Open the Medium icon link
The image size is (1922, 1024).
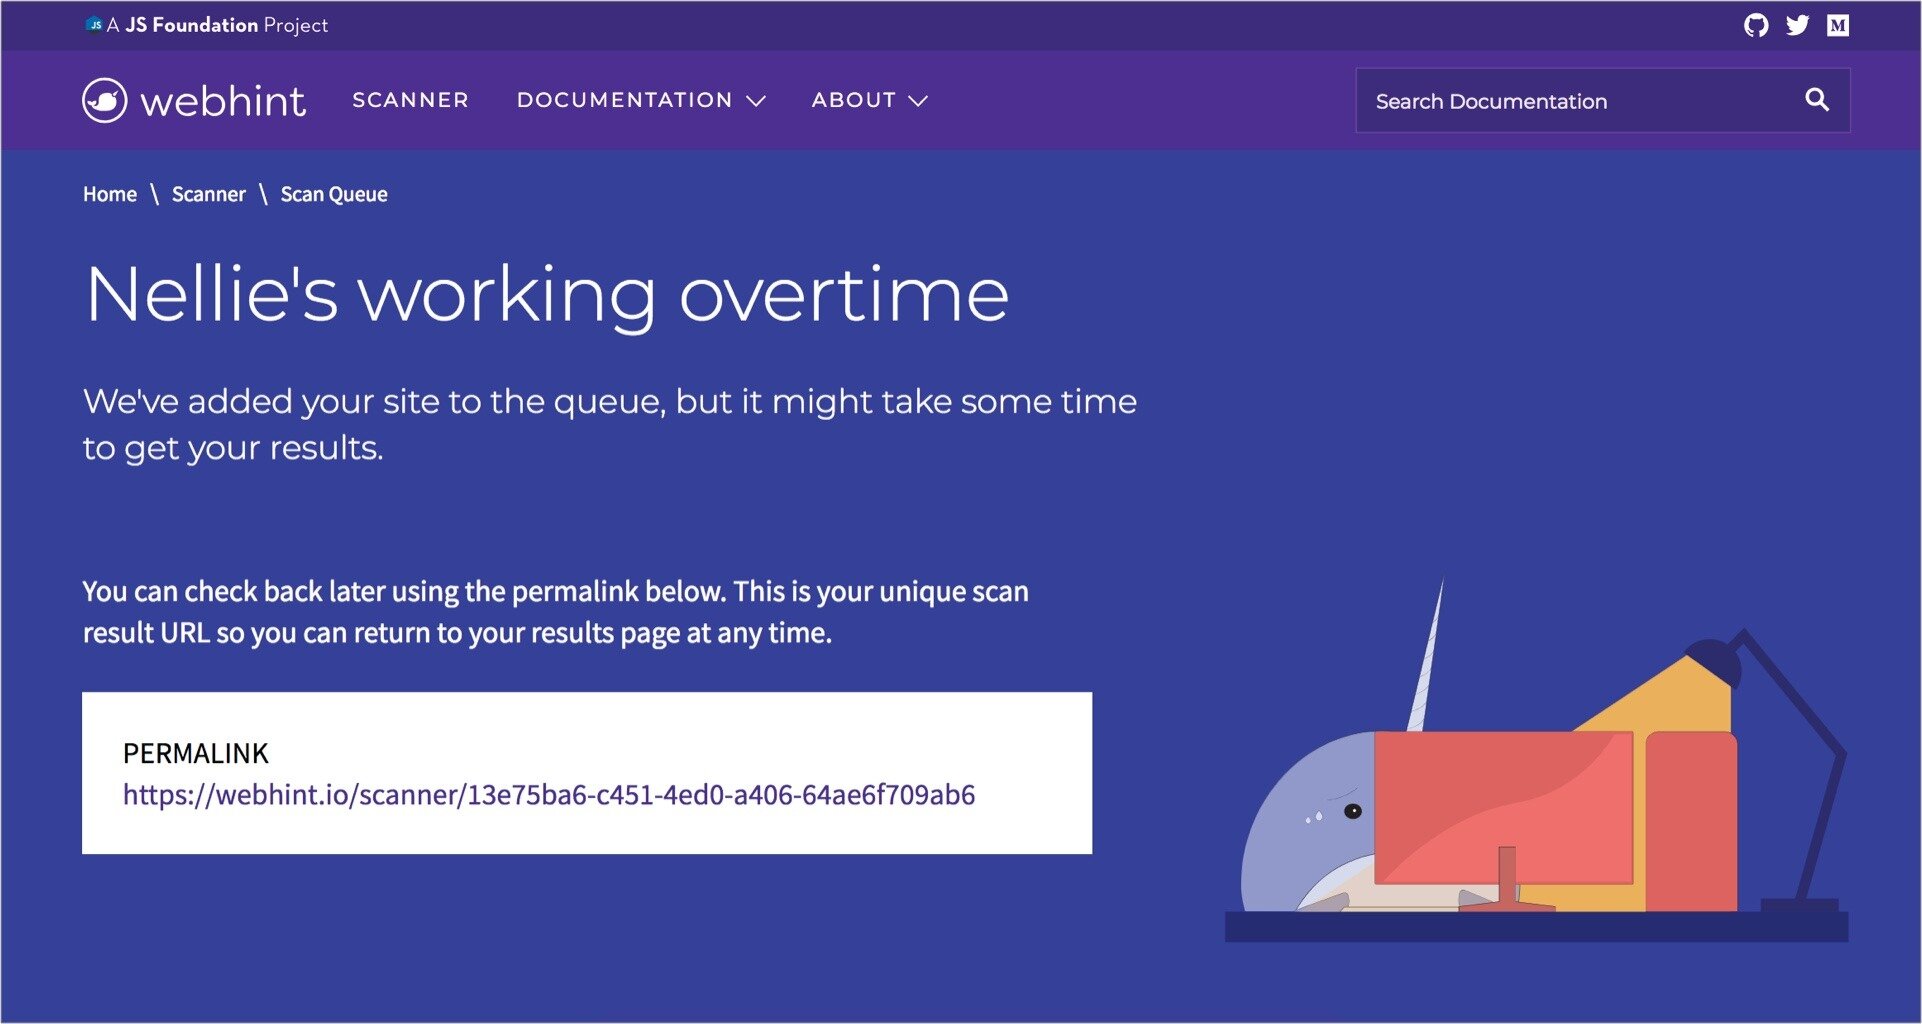[x=1838, y=25]
